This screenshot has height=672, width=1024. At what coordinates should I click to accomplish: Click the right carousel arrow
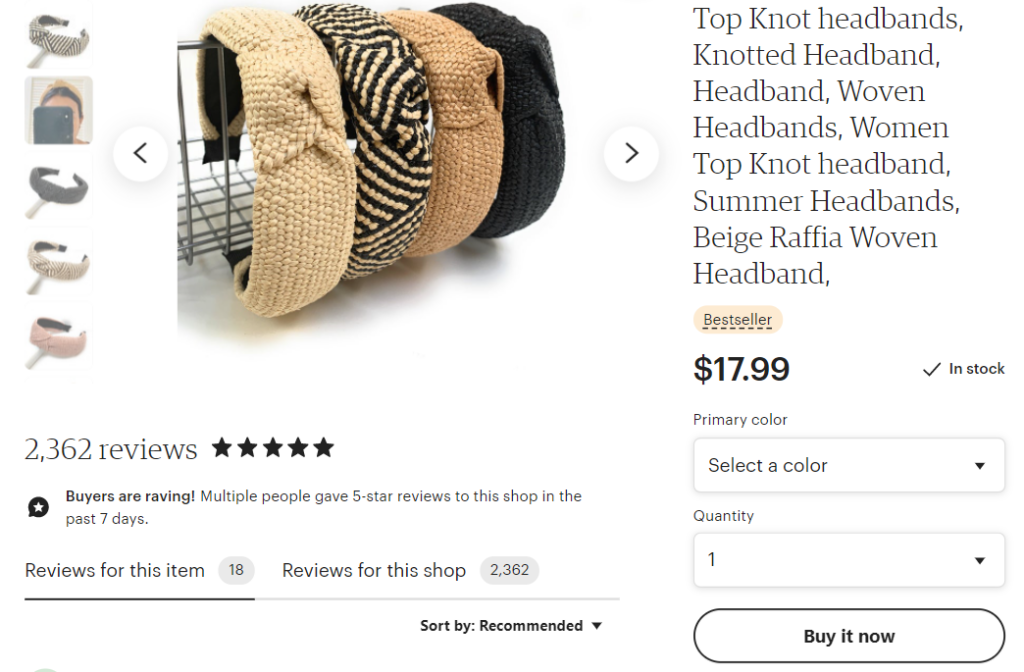[631, 152]
